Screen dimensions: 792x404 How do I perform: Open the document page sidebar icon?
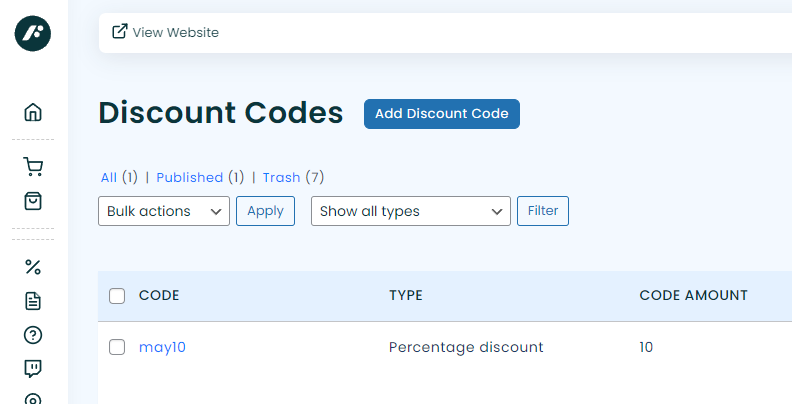coord(33,301)
